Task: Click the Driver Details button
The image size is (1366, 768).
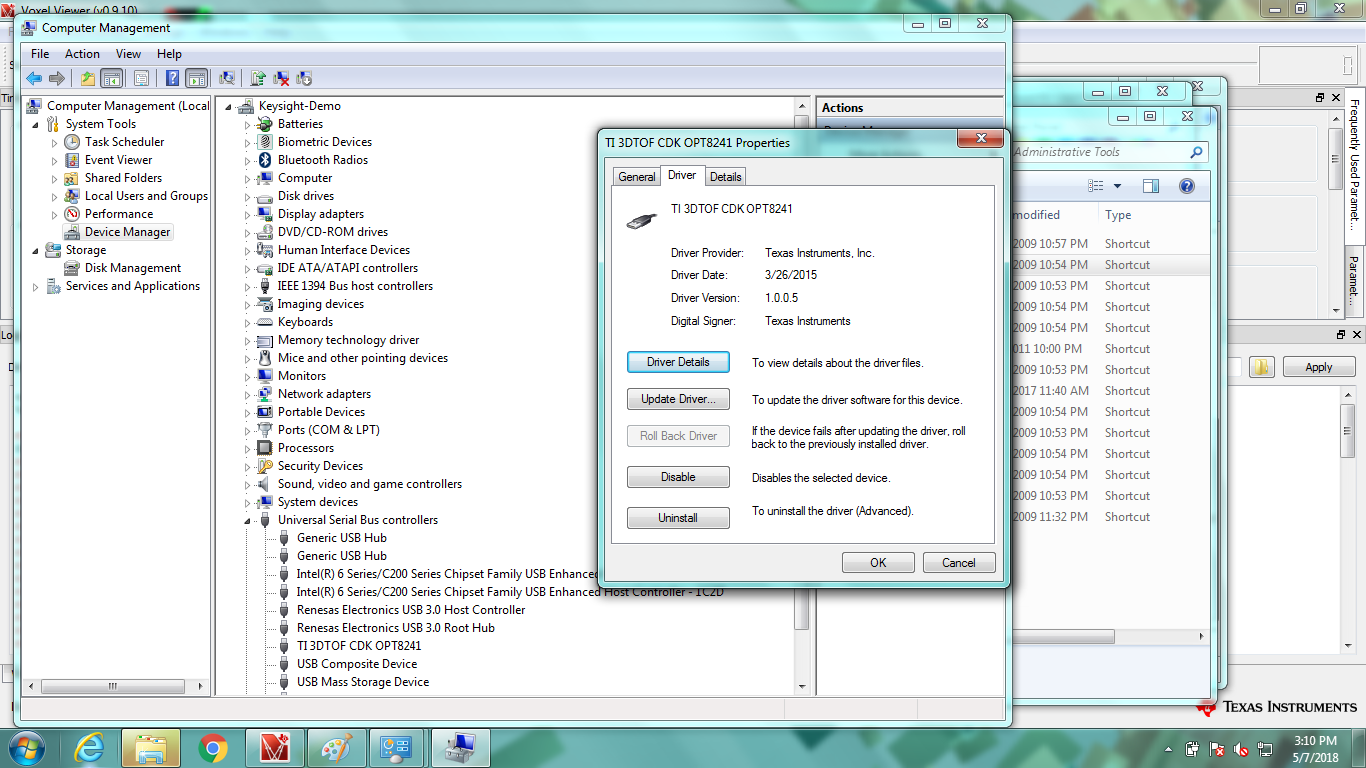Action: click(x=678, y=362)
